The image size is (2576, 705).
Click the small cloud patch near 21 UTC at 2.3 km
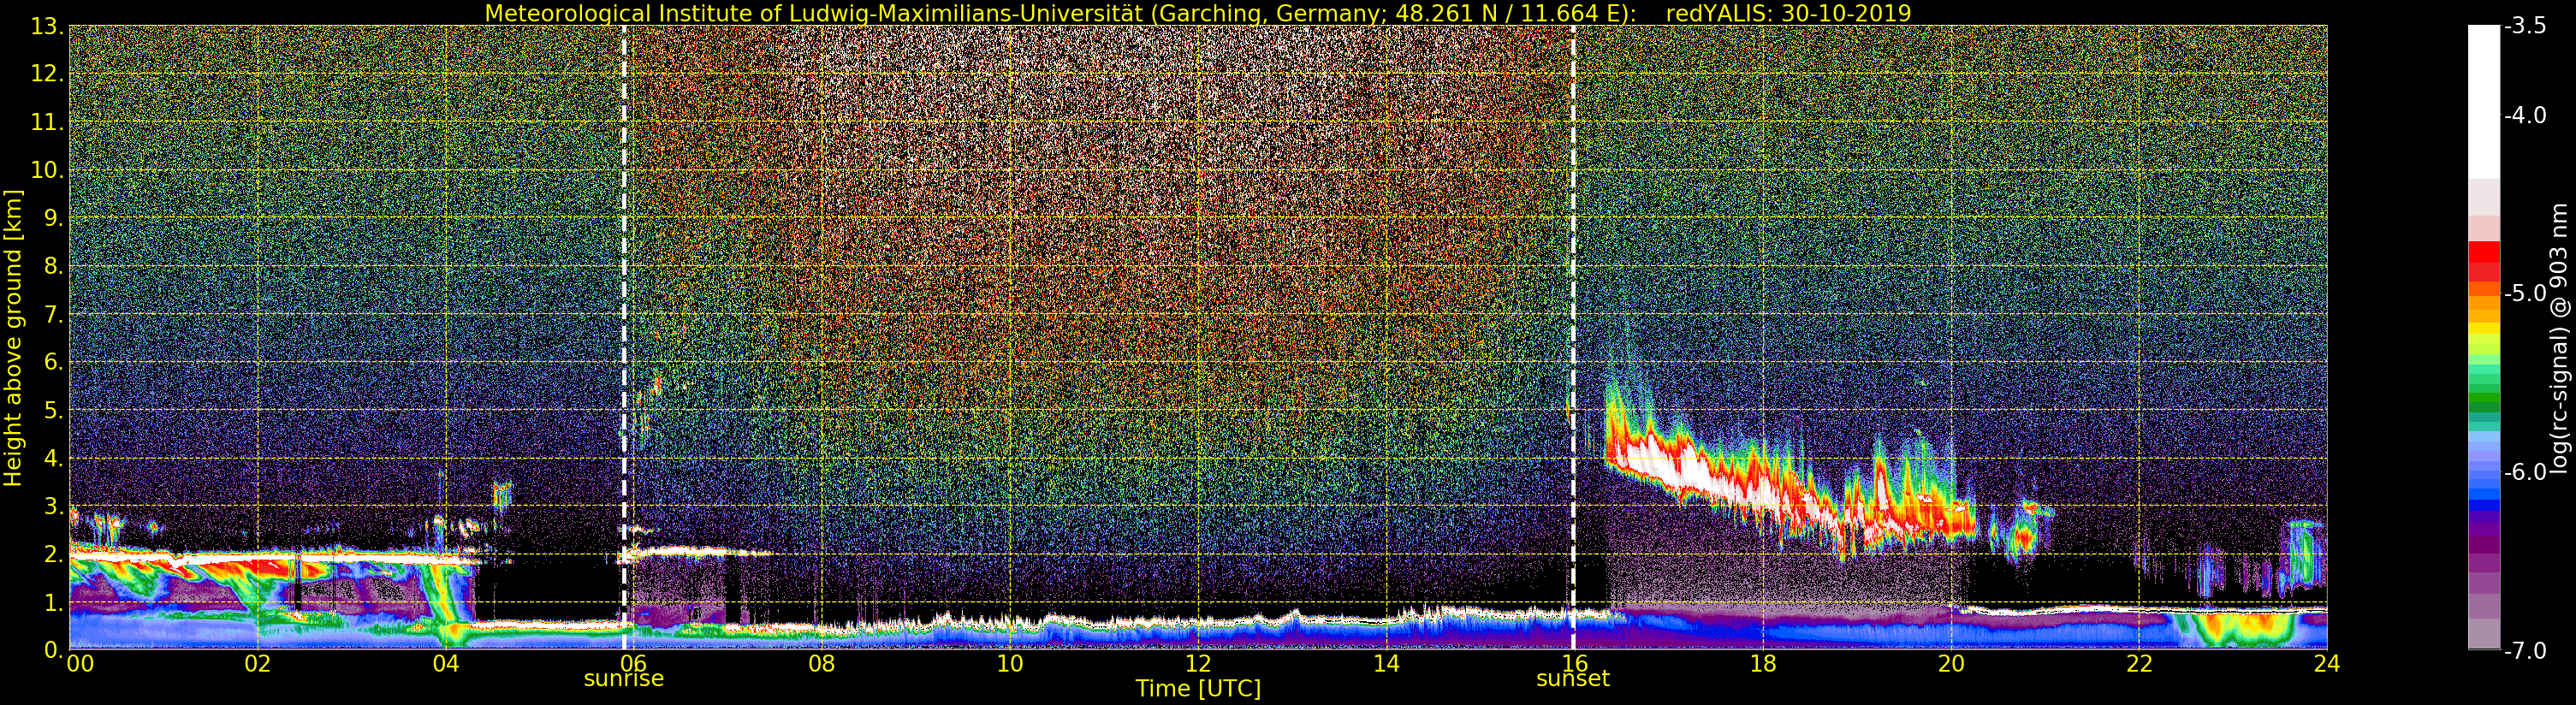[x=2022, y=540]
